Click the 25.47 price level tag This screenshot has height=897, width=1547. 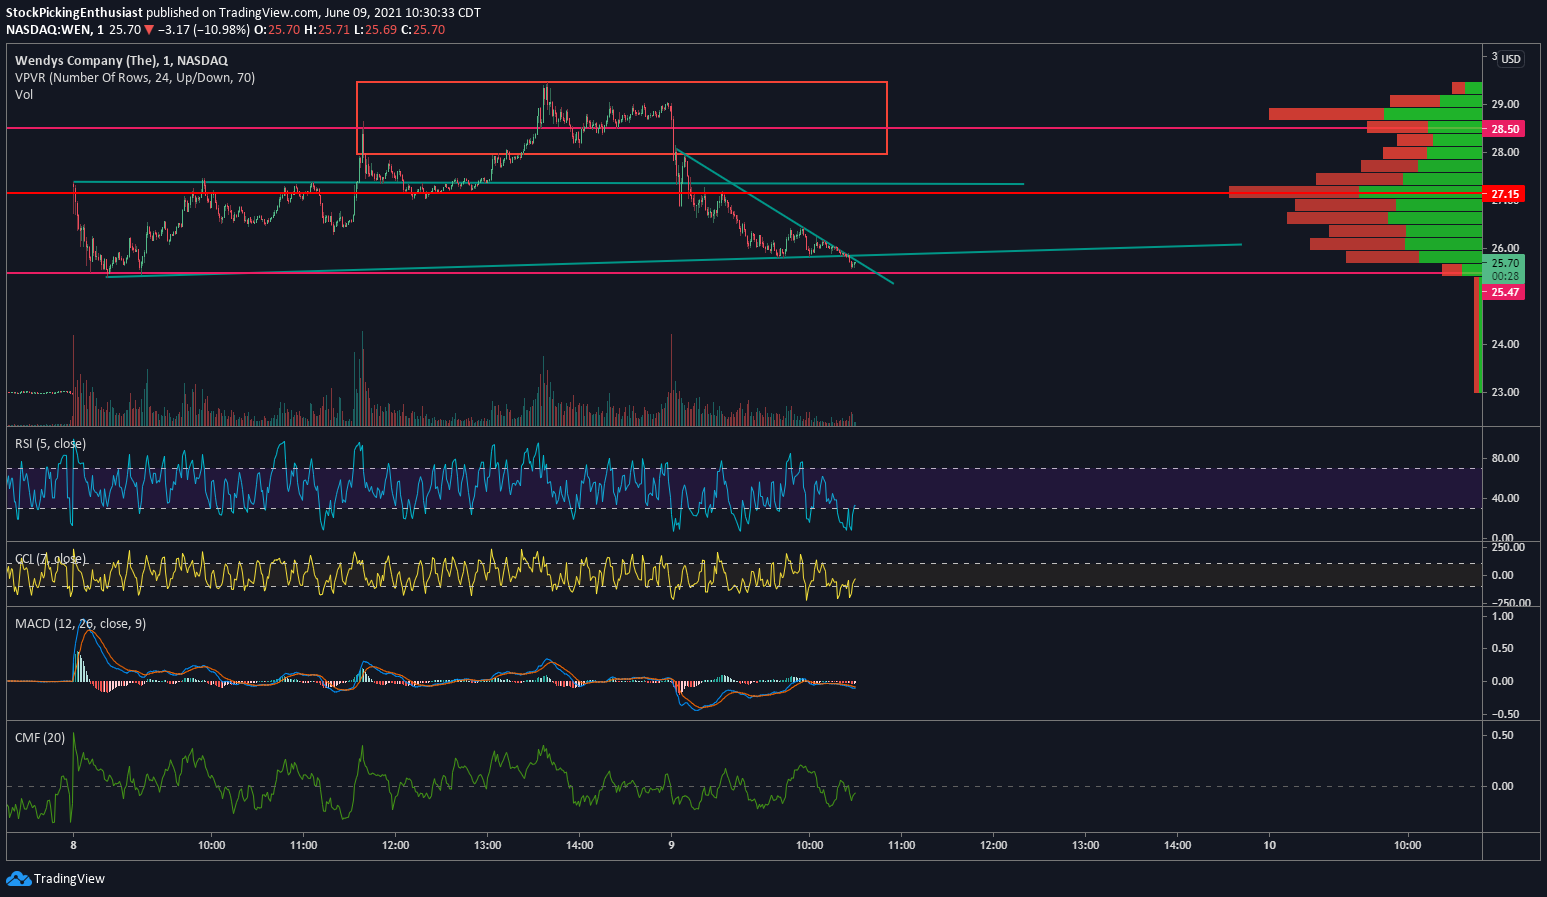click(1505, 292)
